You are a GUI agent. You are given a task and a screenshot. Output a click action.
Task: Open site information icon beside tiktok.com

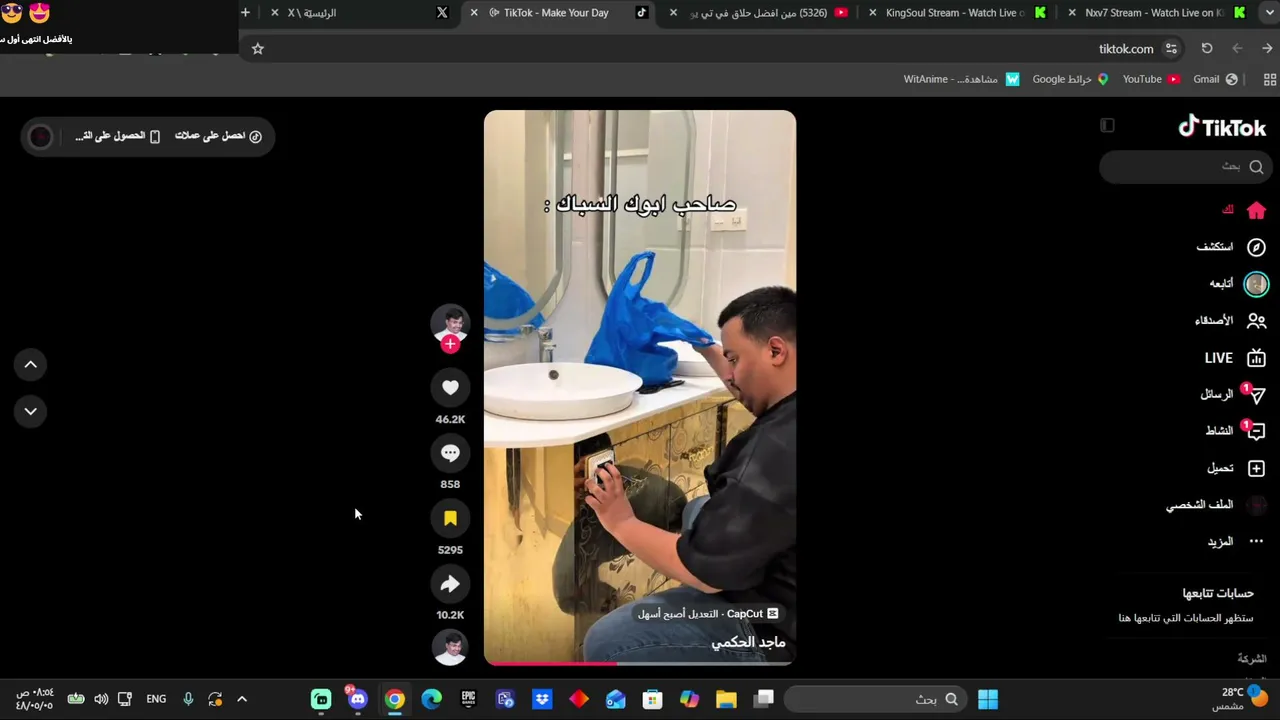(1171, 48)
